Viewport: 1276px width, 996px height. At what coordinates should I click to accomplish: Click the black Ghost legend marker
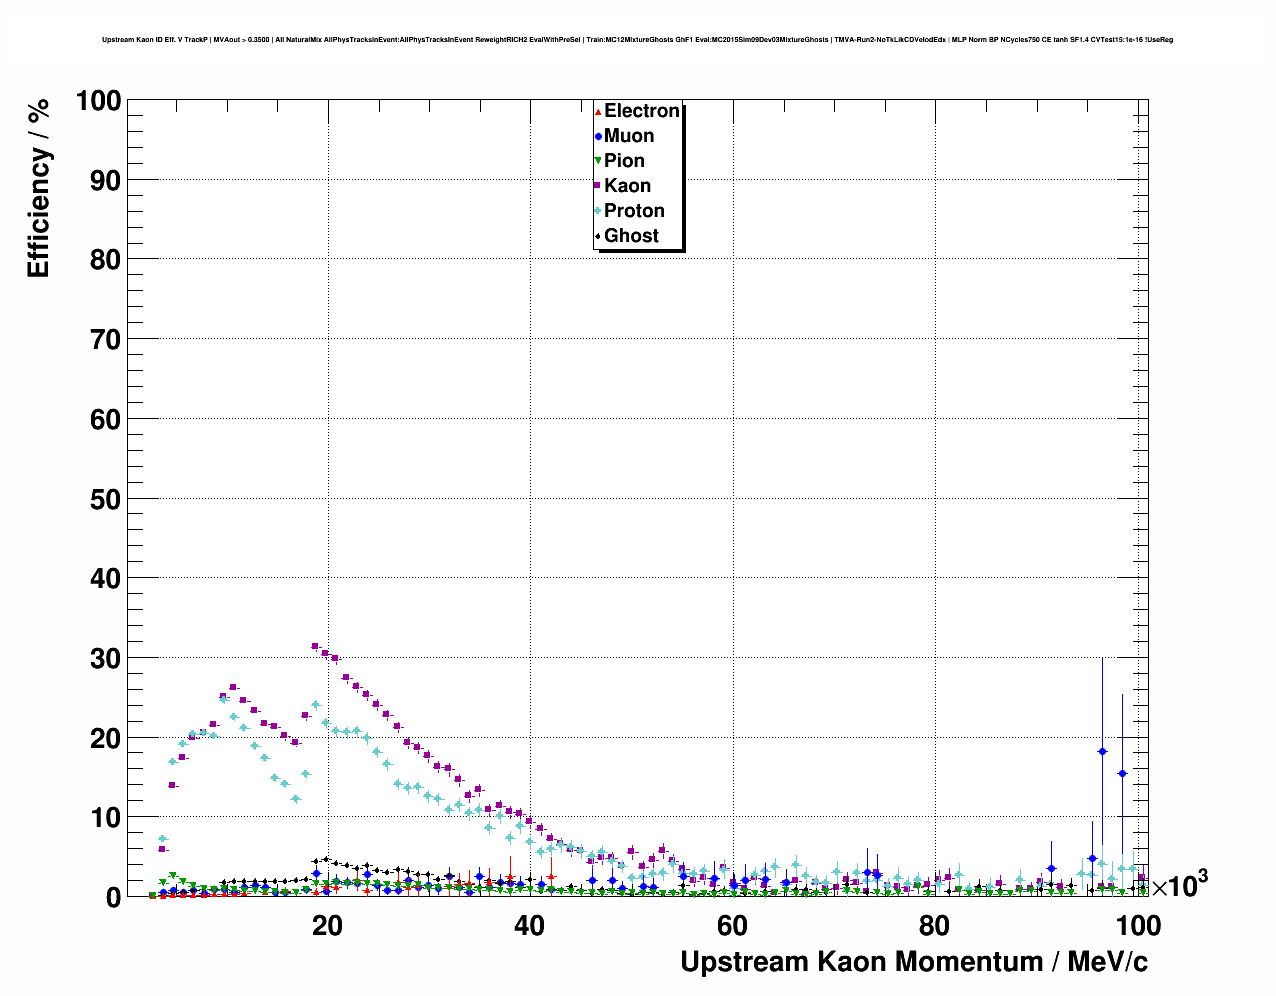(598, 236)
